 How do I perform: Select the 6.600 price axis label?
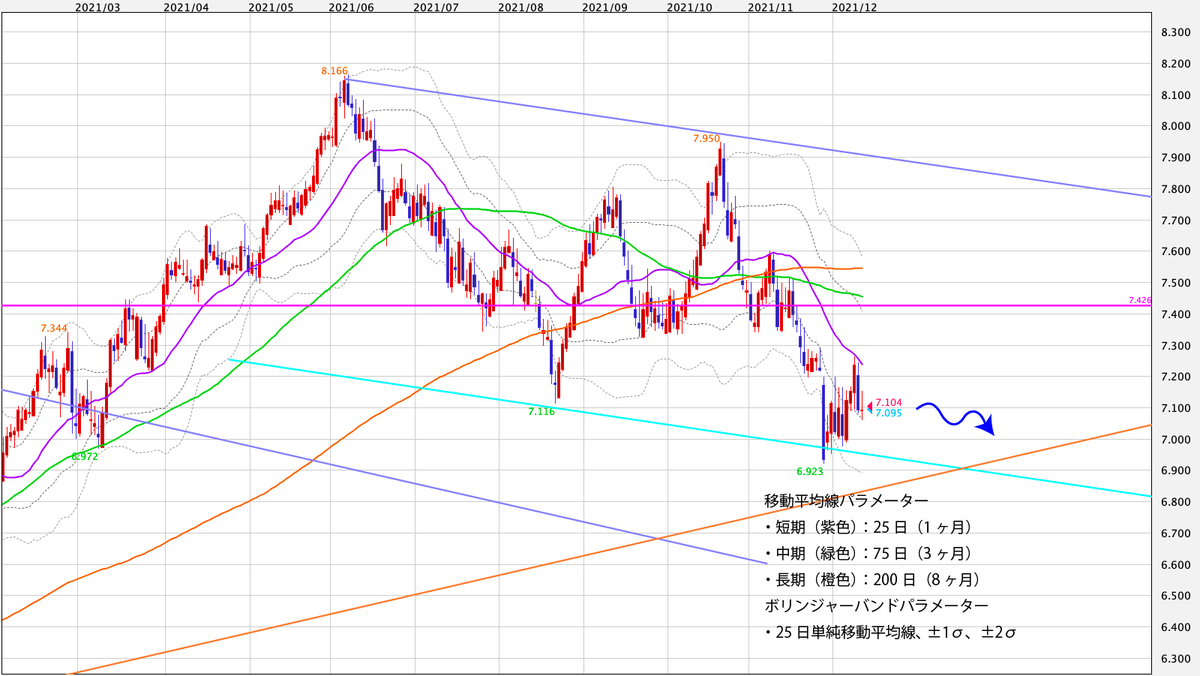pos(1175,565)
